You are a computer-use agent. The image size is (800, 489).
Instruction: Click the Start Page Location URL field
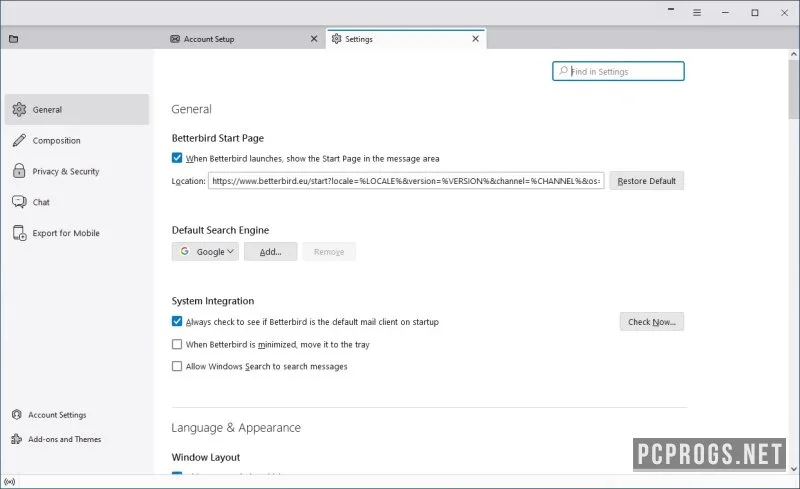pyautogui.click(x=406, y=181)
